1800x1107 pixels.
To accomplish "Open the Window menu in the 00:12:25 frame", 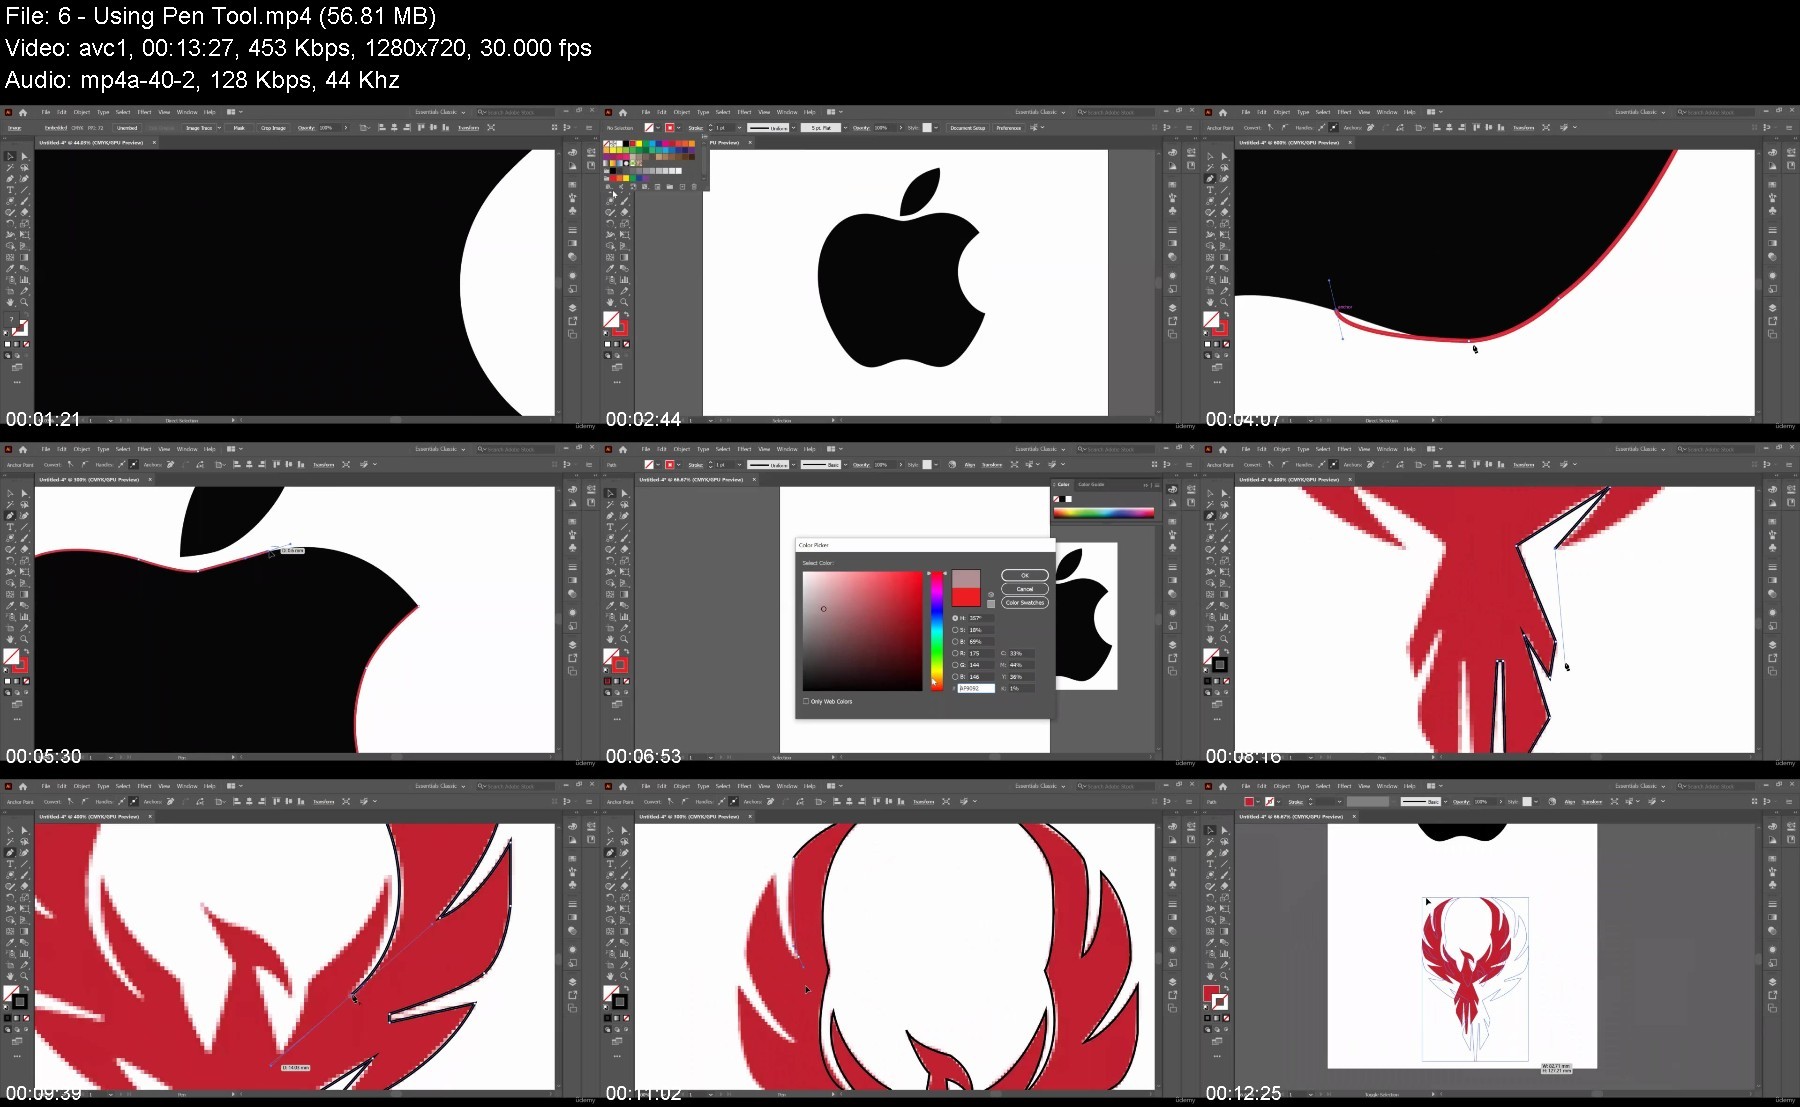I will click(x=1387, y=786).
